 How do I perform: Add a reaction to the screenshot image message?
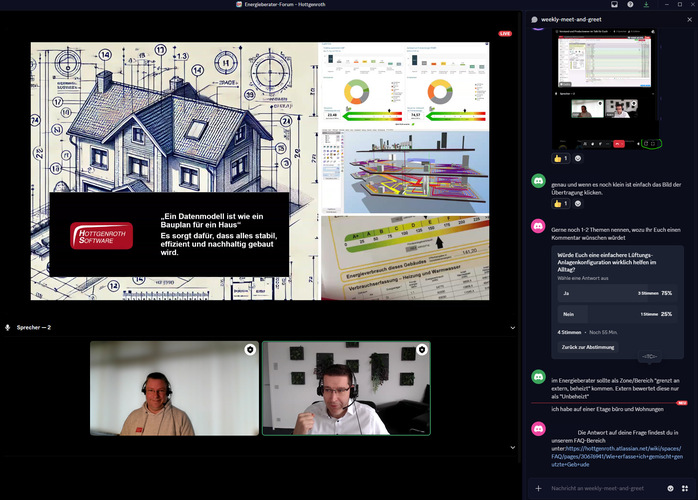(578, 158)
